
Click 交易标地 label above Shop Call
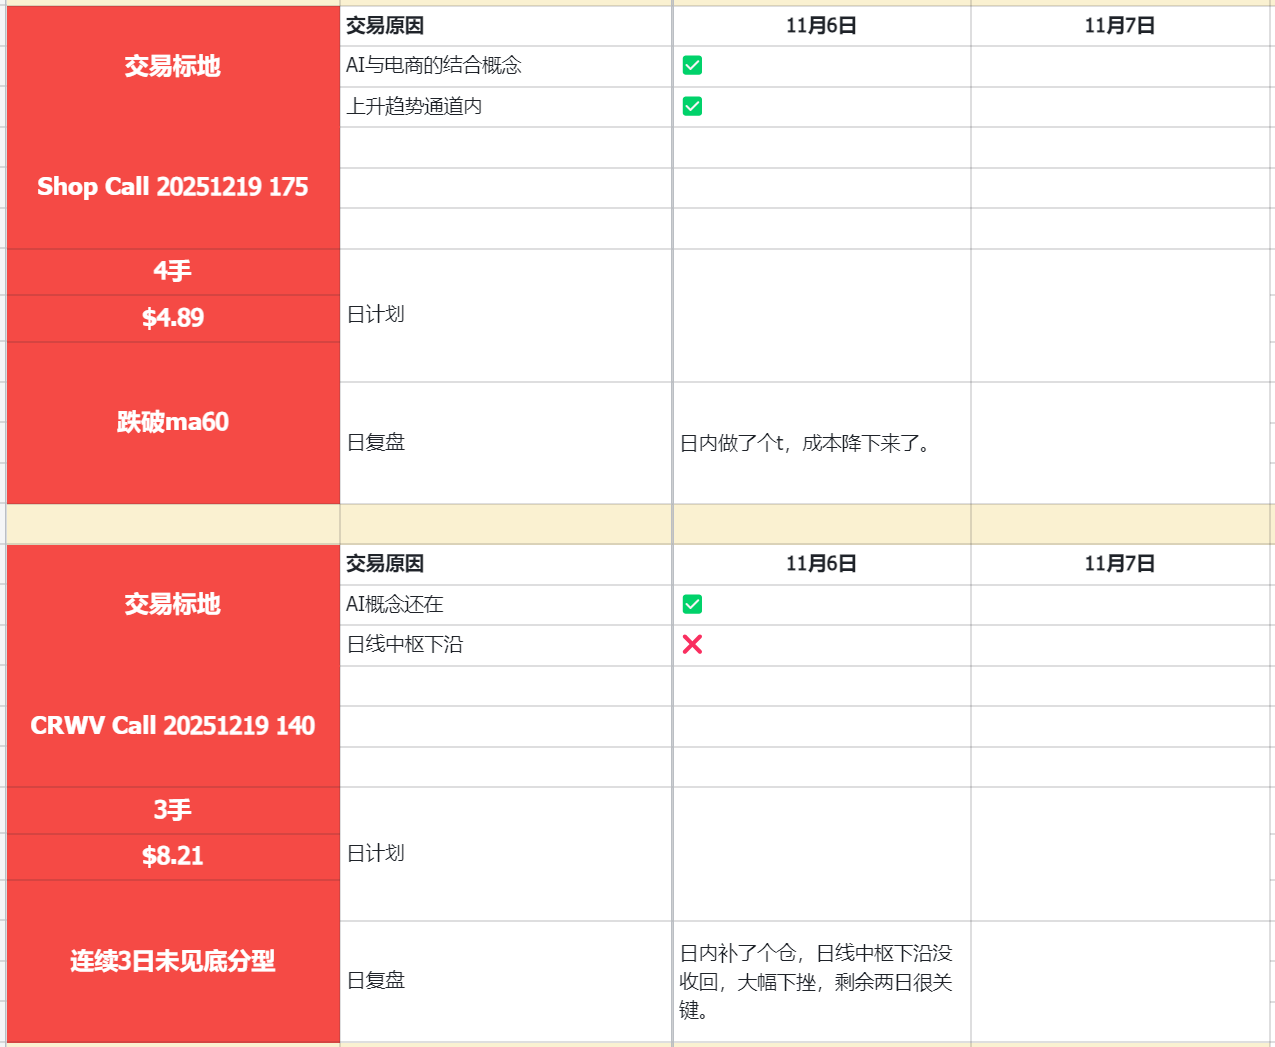[x=173, y=66]
